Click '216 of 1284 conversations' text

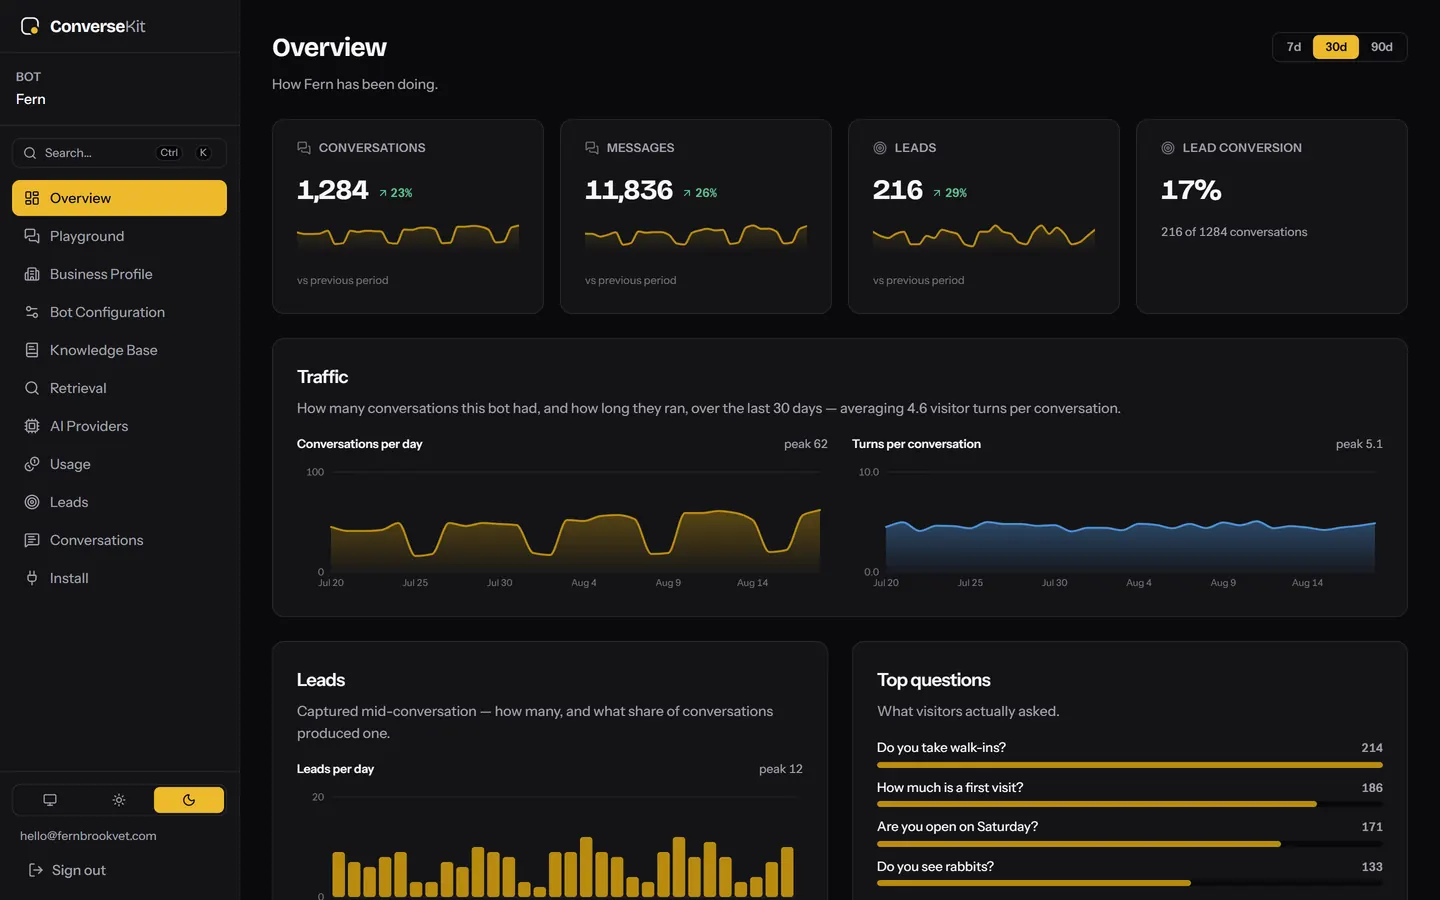point(1234,232)
